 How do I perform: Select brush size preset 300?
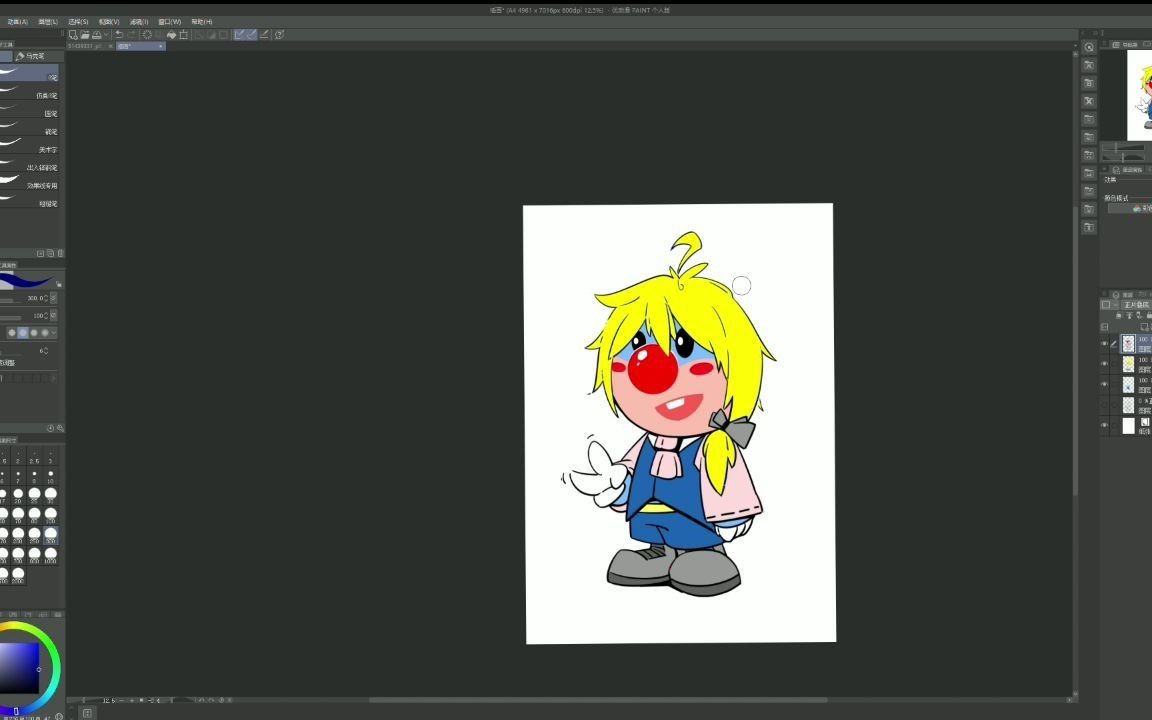pyautogui.click(x=51, y=534)
